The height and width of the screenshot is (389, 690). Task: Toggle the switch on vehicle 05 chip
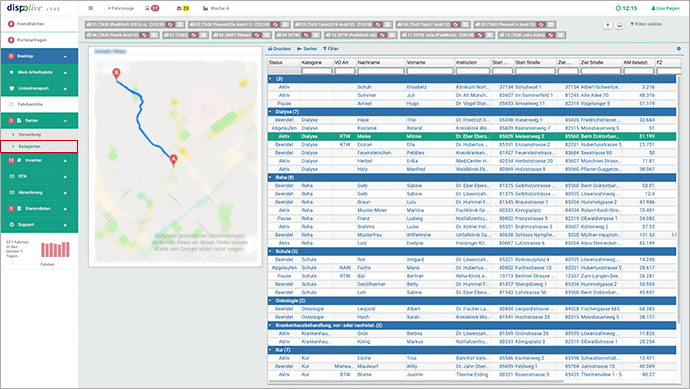coord(551,25)
